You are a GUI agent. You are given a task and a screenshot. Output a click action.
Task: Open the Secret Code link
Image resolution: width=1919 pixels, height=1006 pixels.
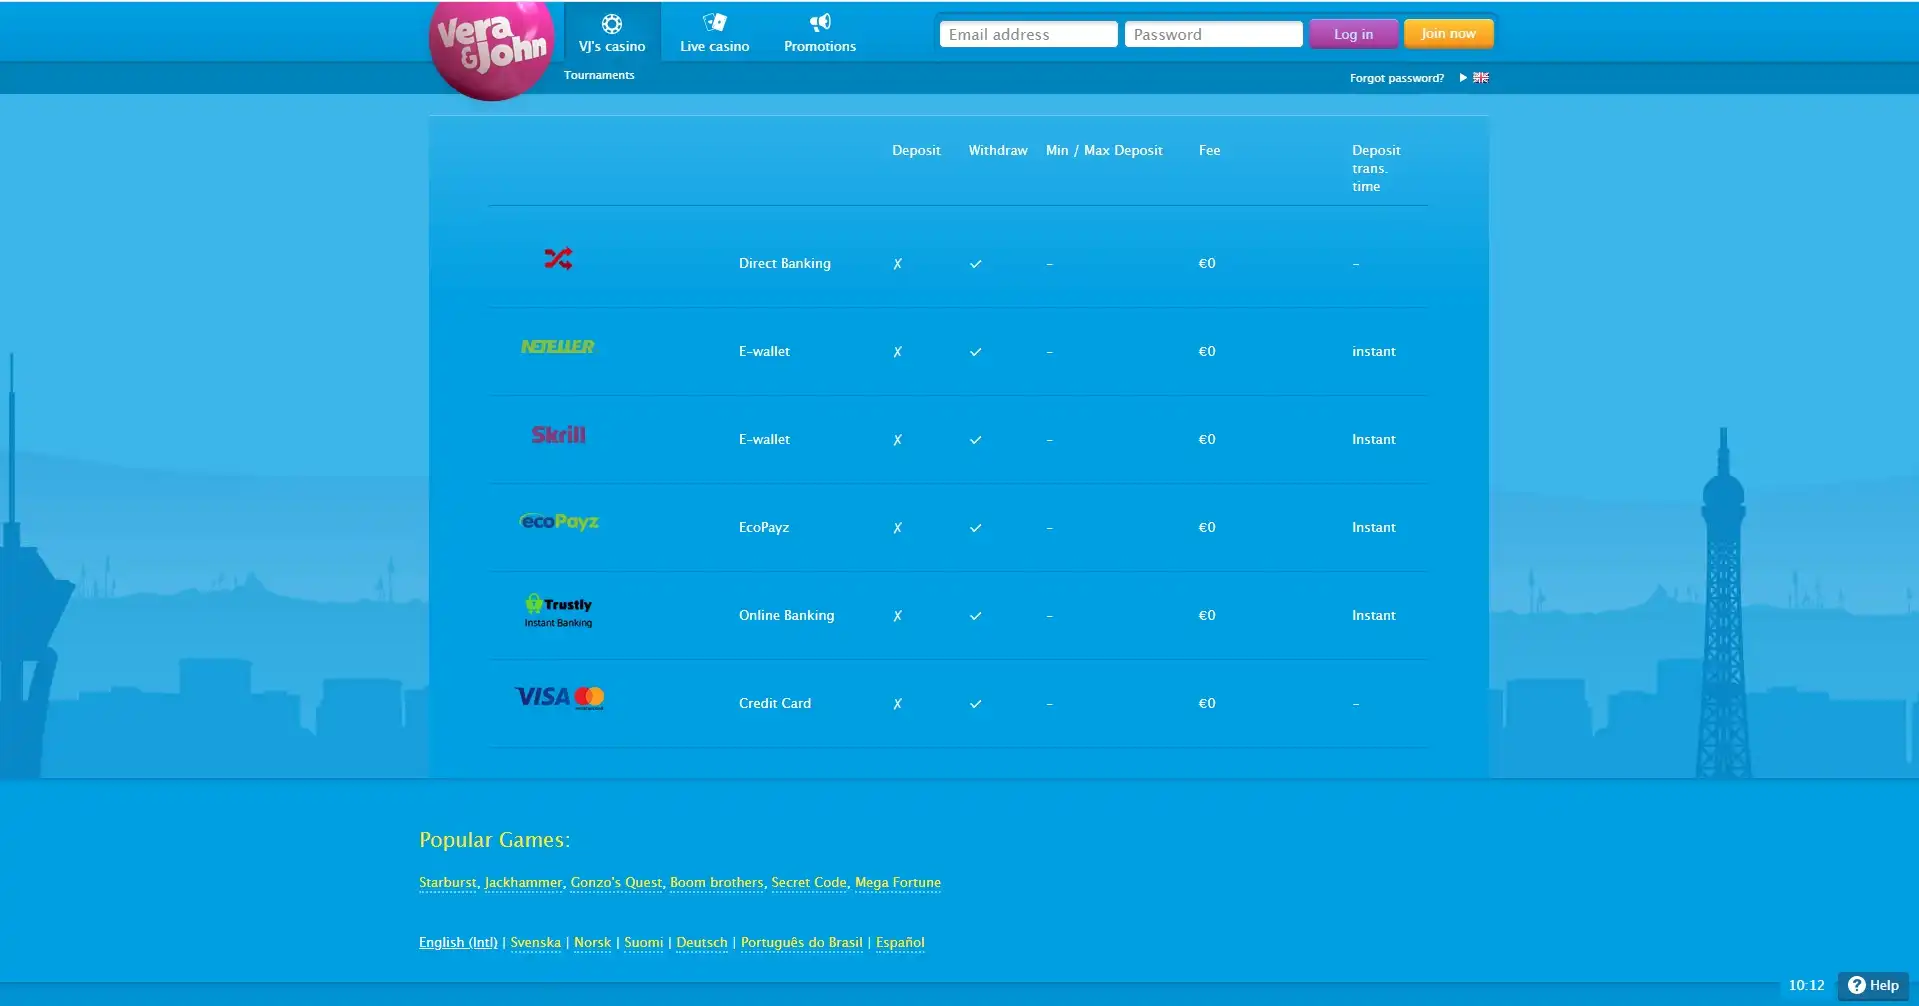click(x=809, y=882)
